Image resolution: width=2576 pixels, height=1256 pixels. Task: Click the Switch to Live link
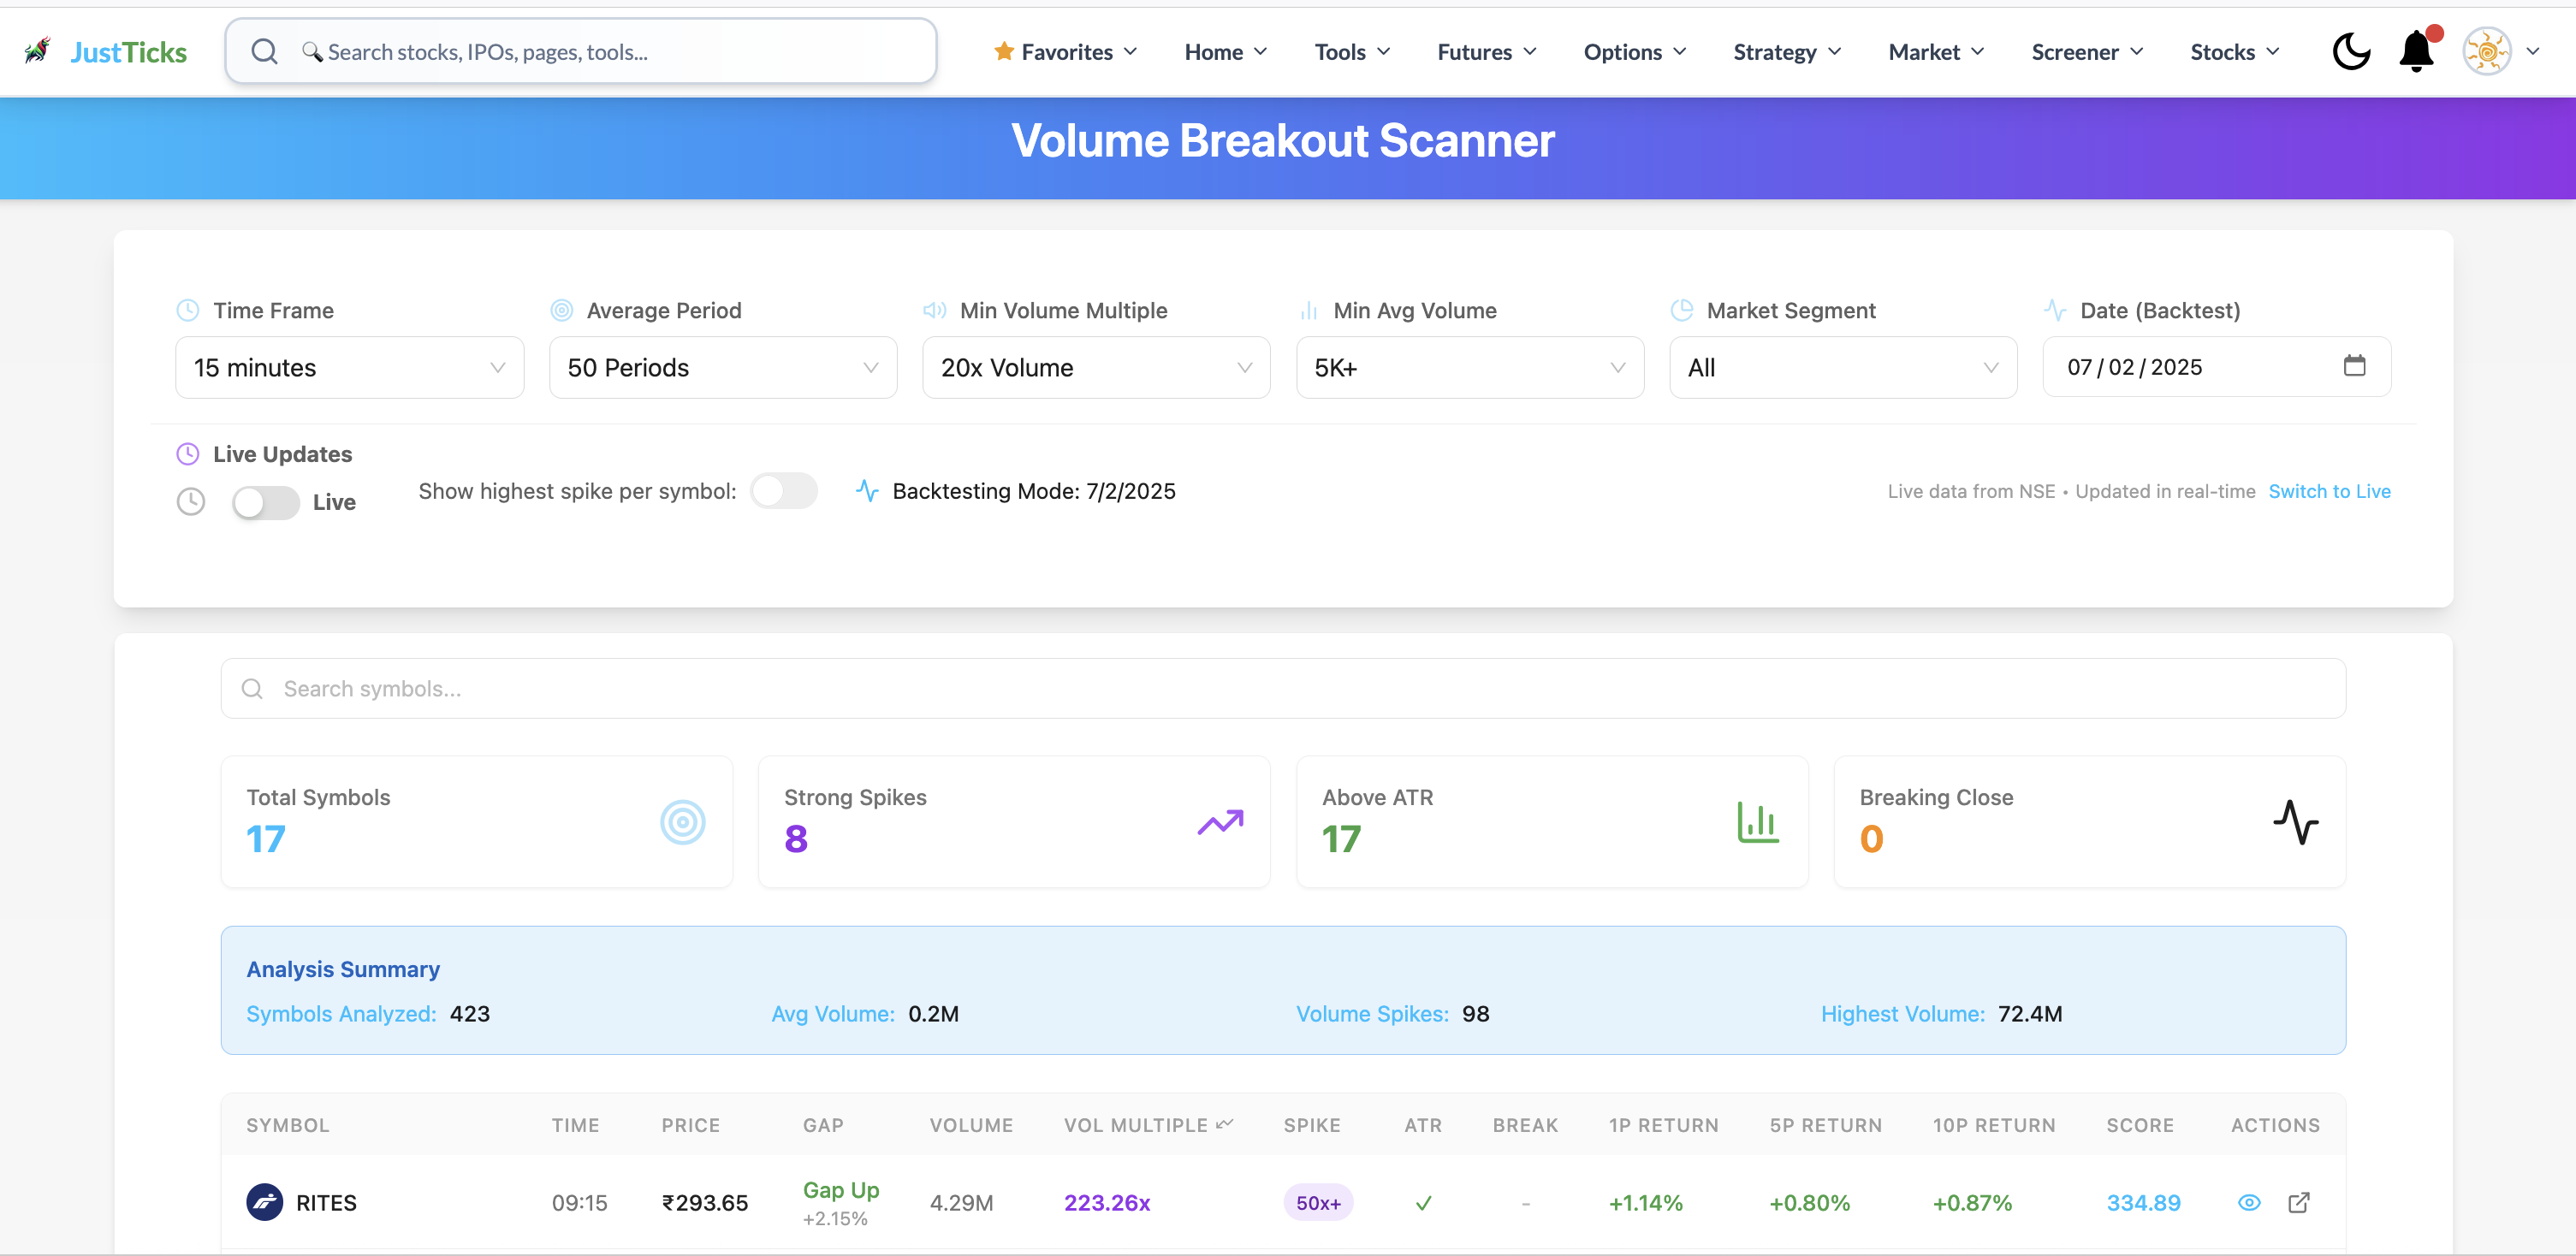pos(2329,491)
